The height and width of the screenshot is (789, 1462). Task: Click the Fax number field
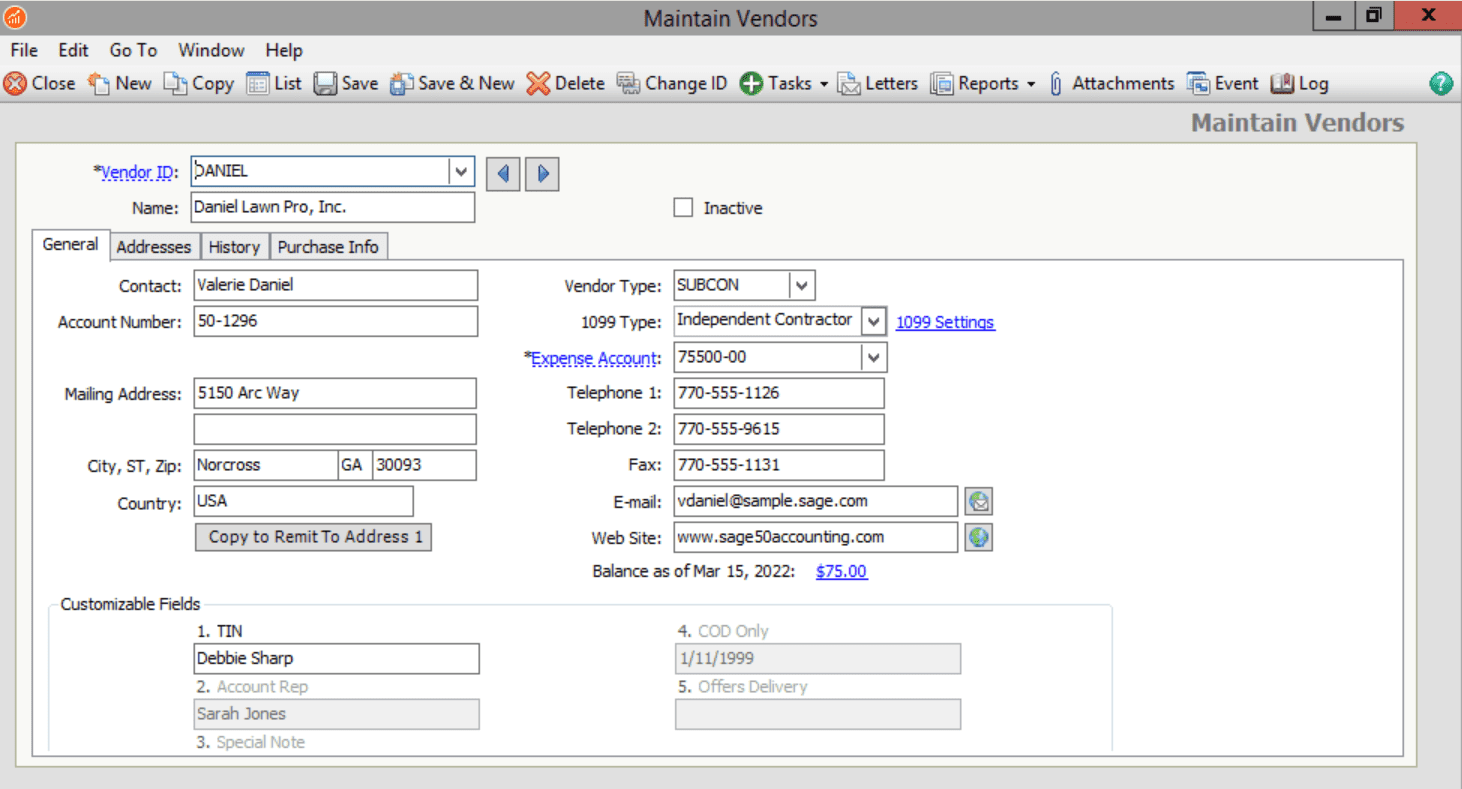pos(779,465)
